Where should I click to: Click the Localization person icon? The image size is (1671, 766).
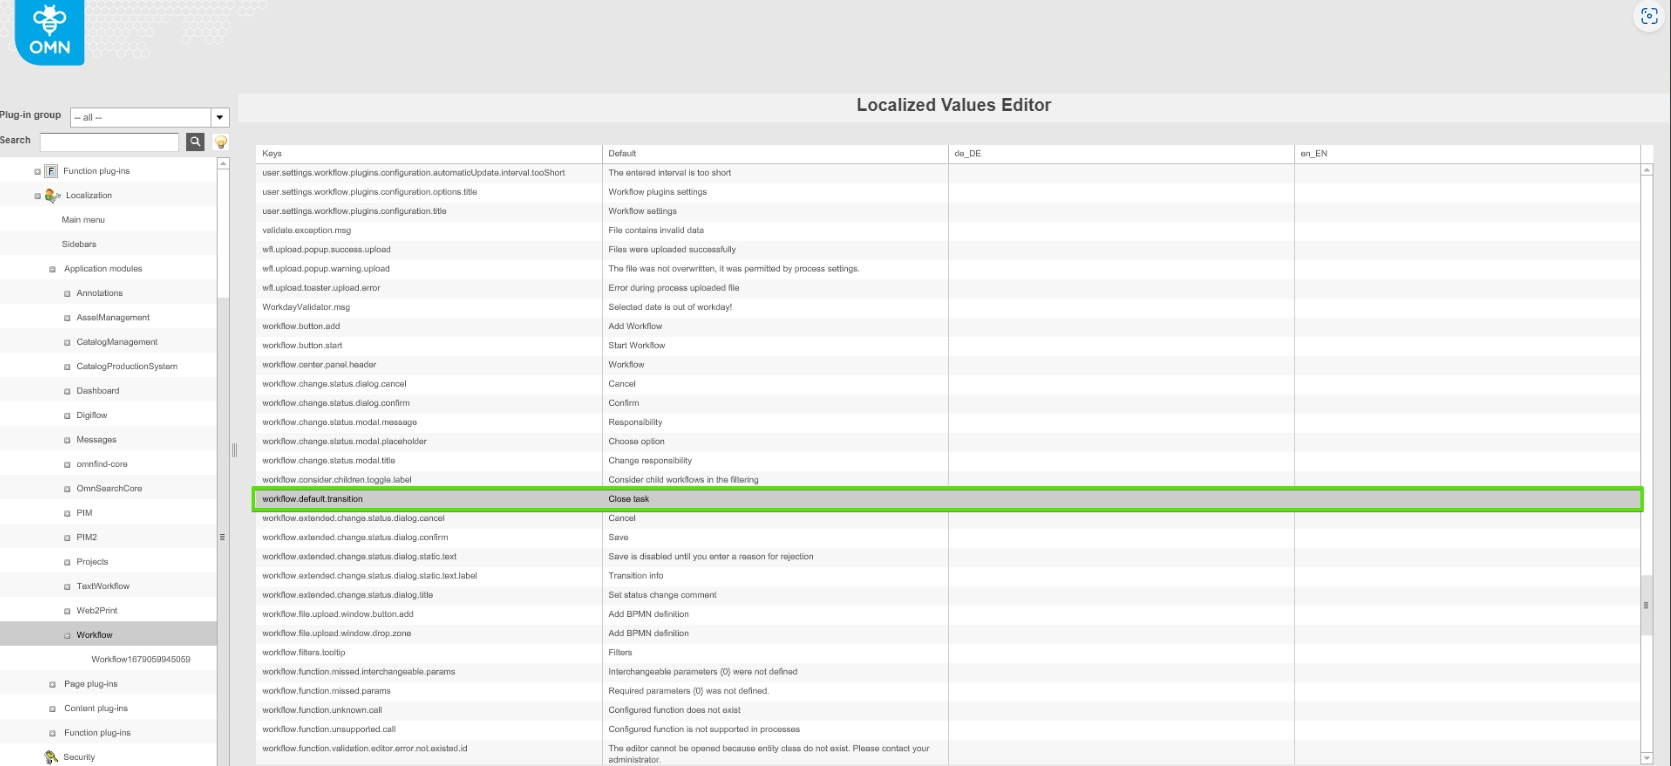pos(52,196)
